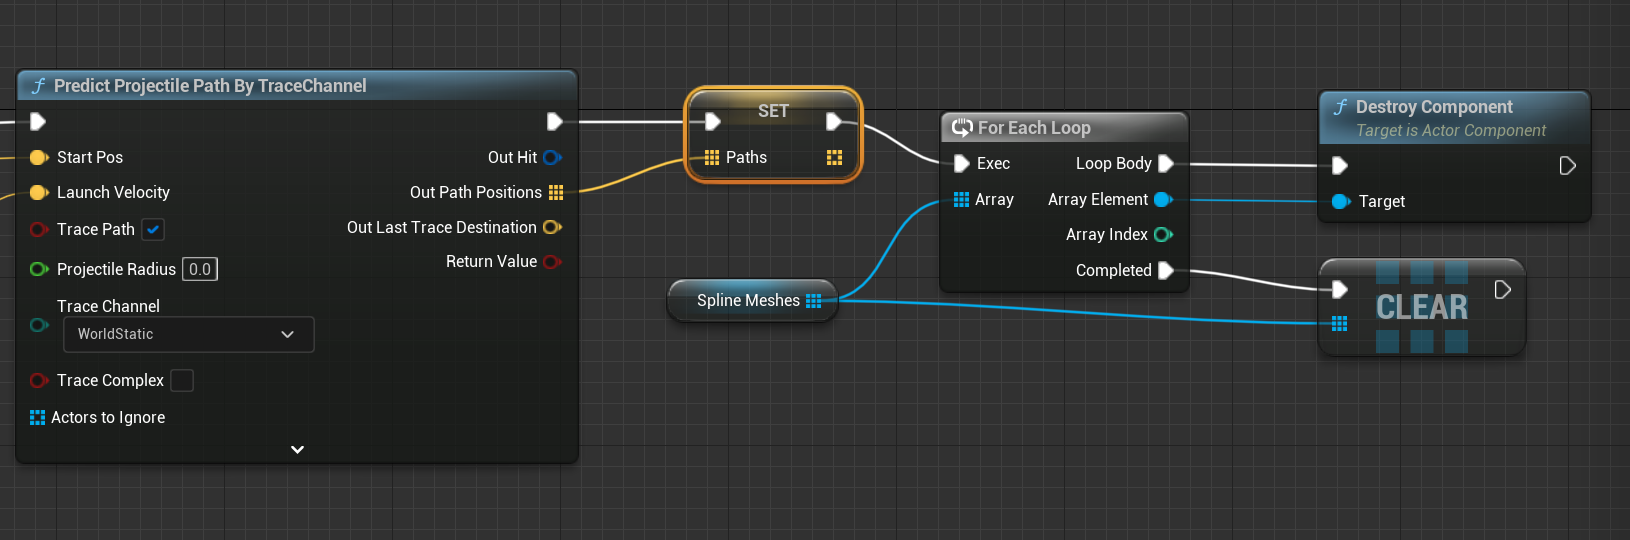Click the Trace Complex red pin
The width and height of the screenshot is (1630, 540).
coord(39,380)
